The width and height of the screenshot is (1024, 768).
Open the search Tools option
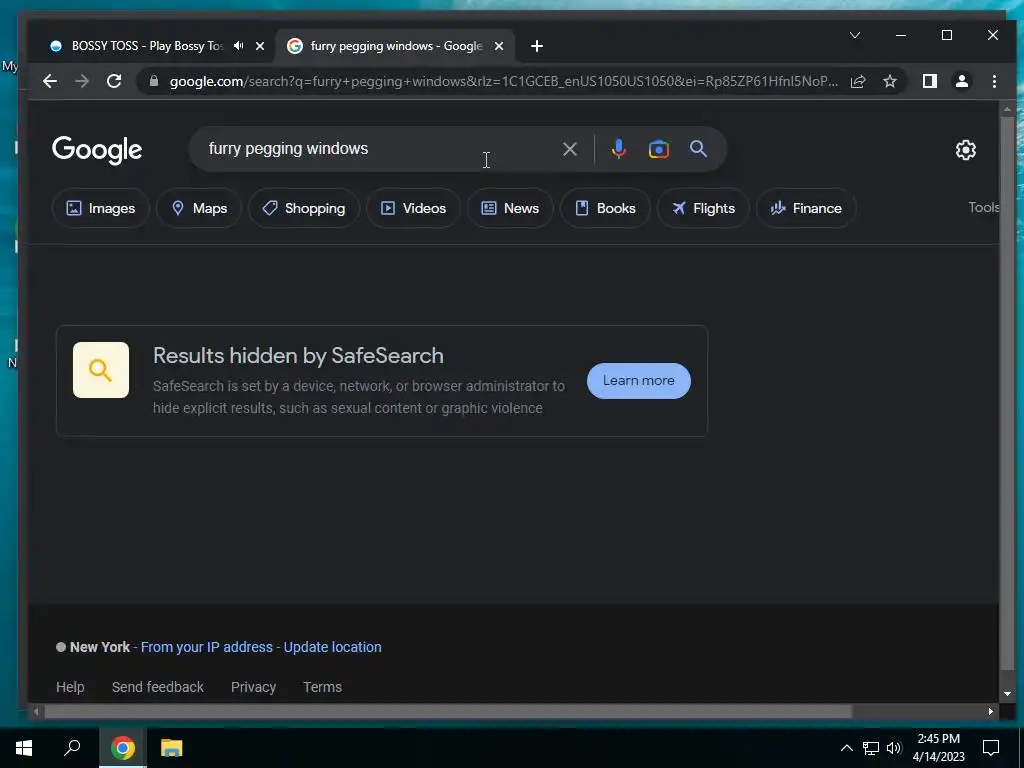983,207
